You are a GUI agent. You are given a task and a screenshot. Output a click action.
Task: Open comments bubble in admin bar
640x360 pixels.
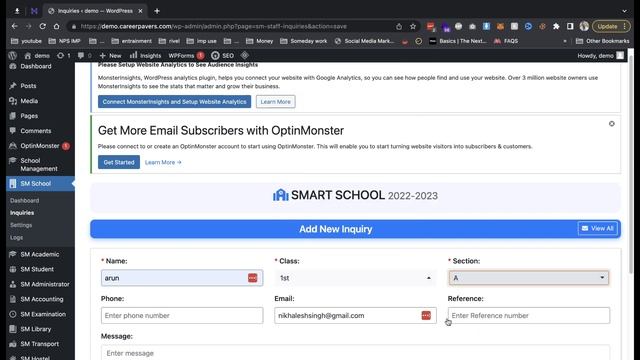[84, 56]
